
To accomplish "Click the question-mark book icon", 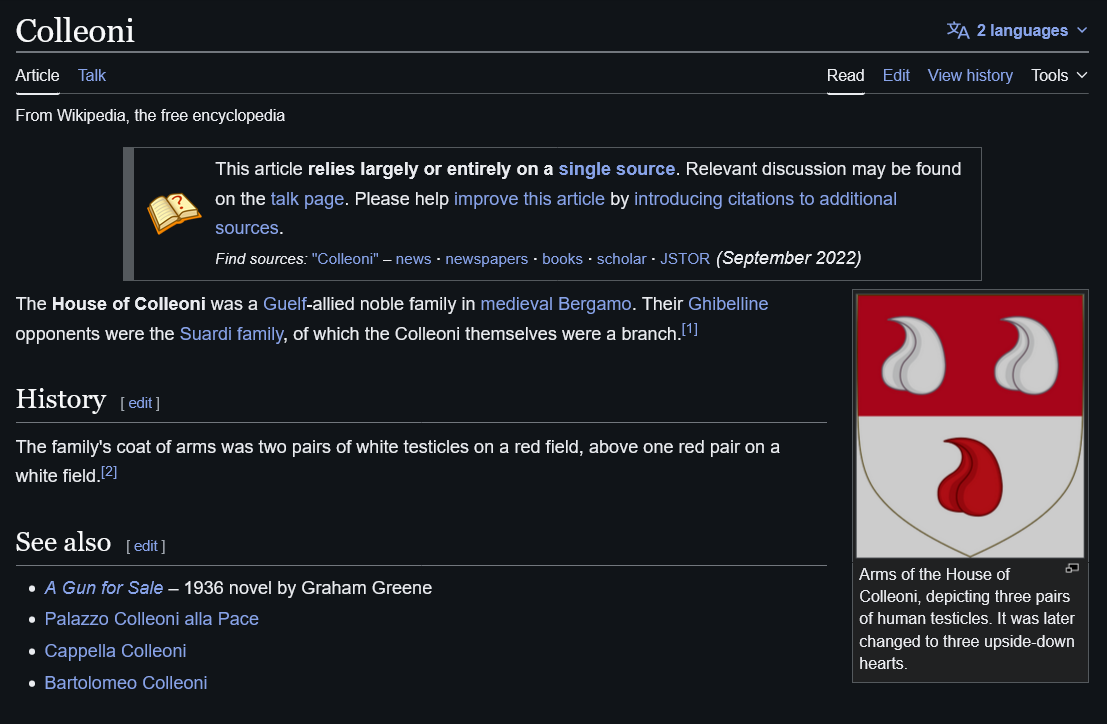I will 174,213.
